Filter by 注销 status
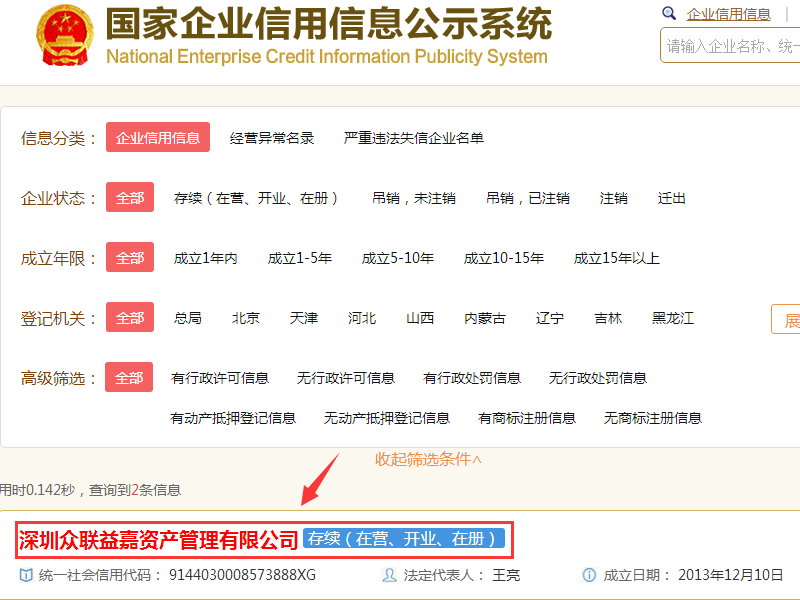 pyautogui.click(x=613, y=198)
